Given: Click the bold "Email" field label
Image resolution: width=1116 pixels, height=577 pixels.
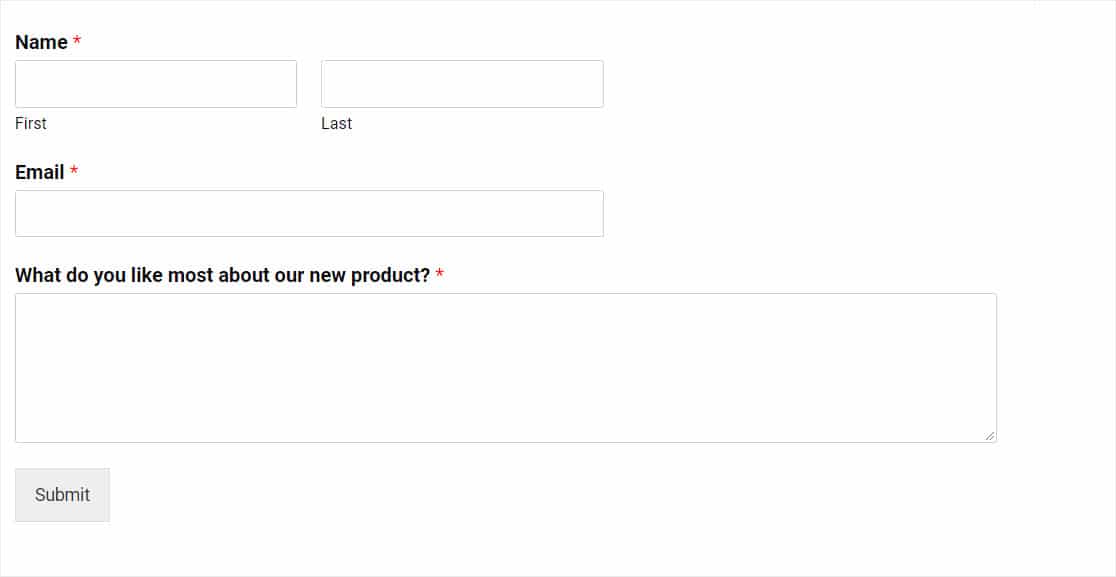Looking at the screenshot, I should [x=40, y=172].
